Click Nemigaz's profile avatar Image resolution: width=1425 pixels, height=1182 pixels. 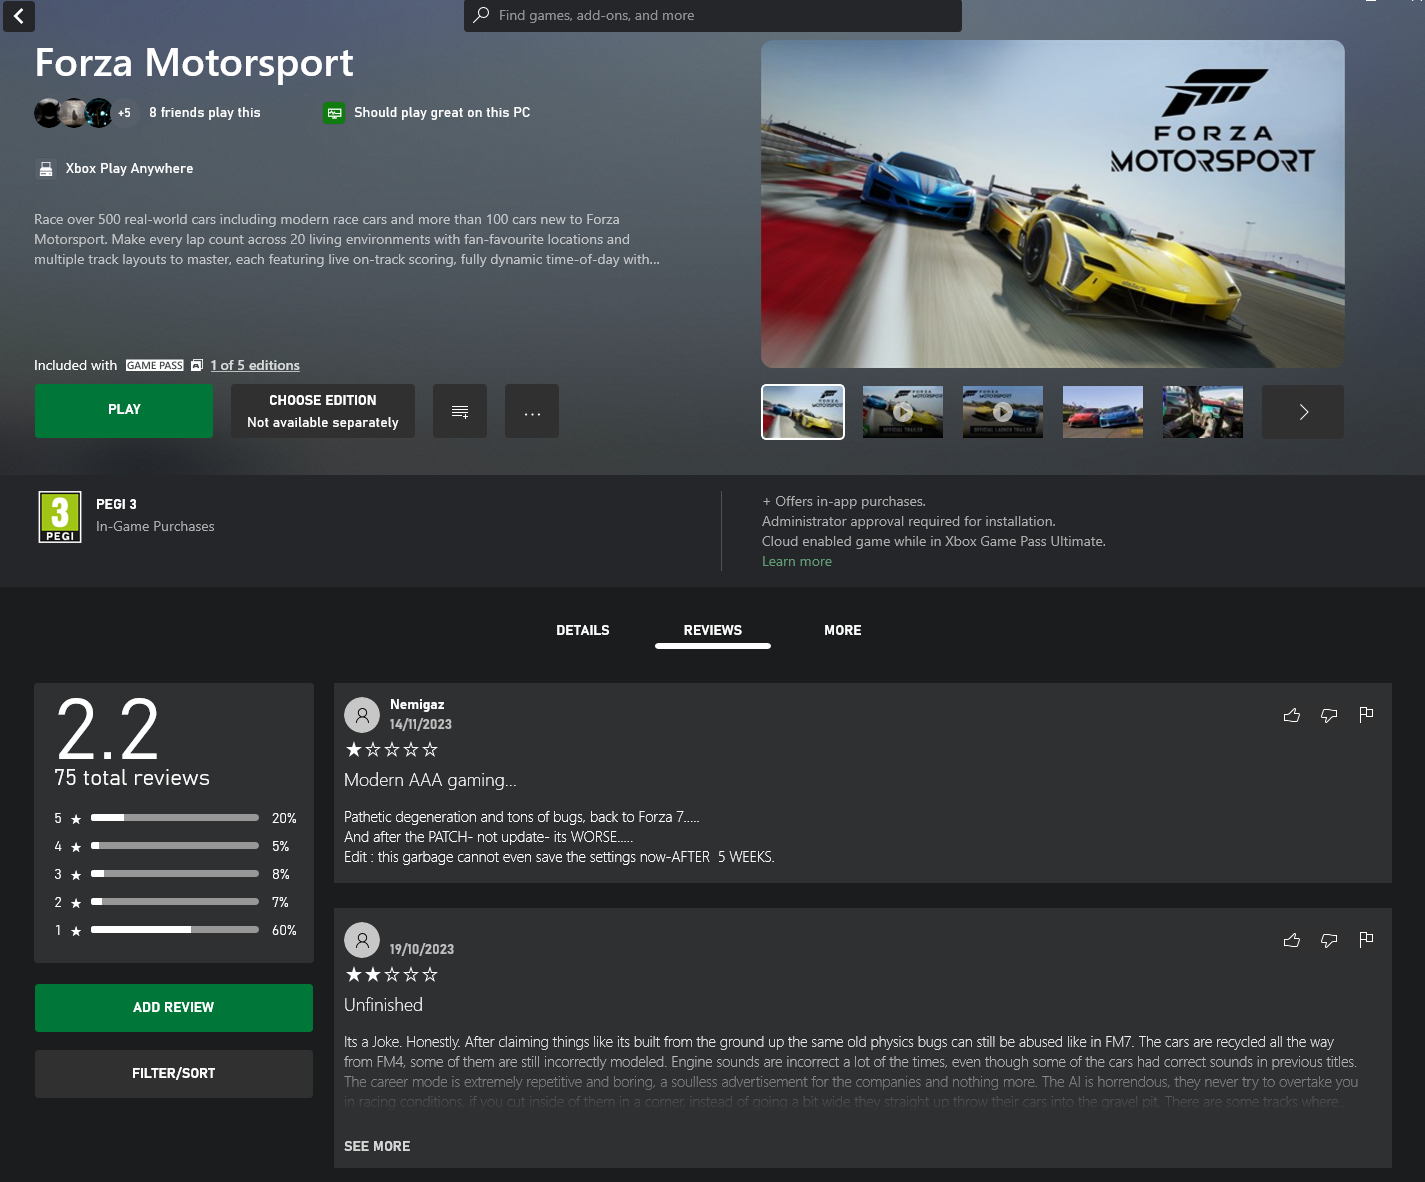pos(362,715)
